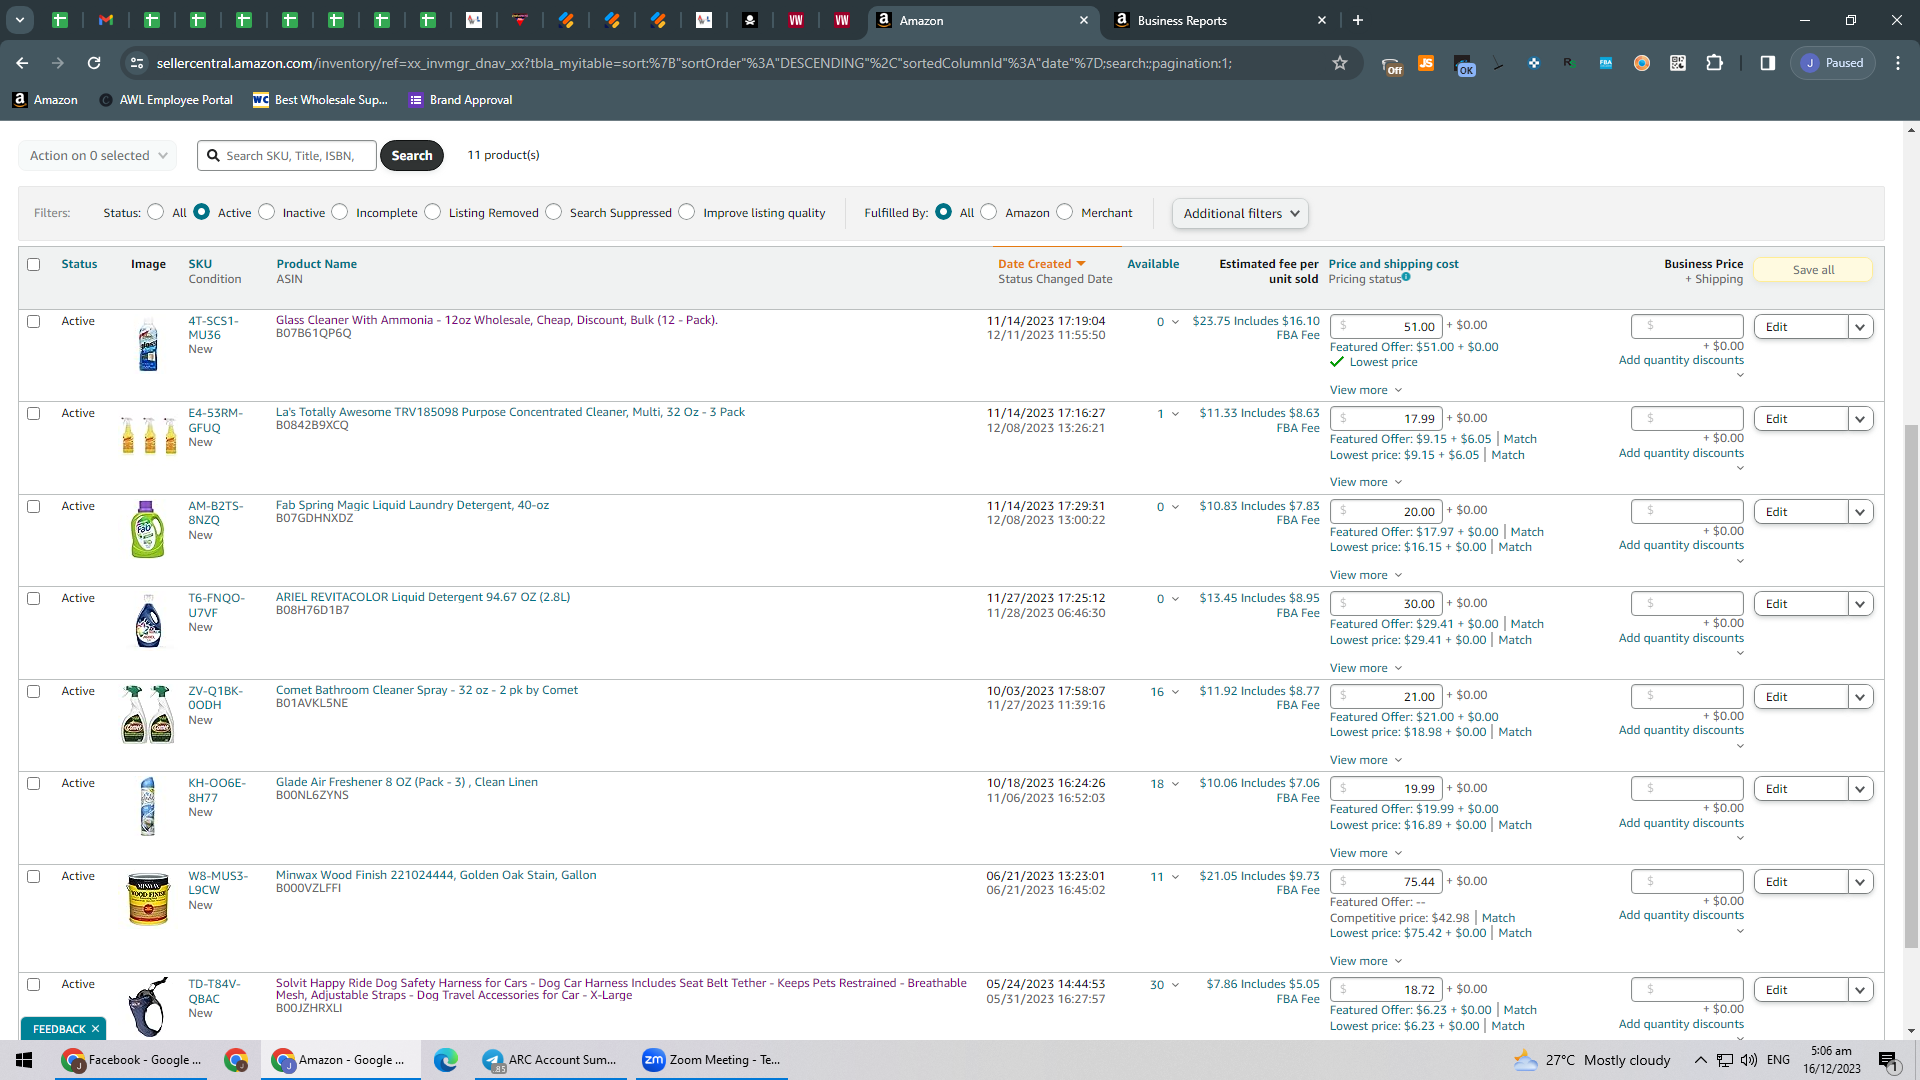Select the Search Suppressed filter
Viewport: 1920px width, 1080px height.
click(x=553, y=212)
